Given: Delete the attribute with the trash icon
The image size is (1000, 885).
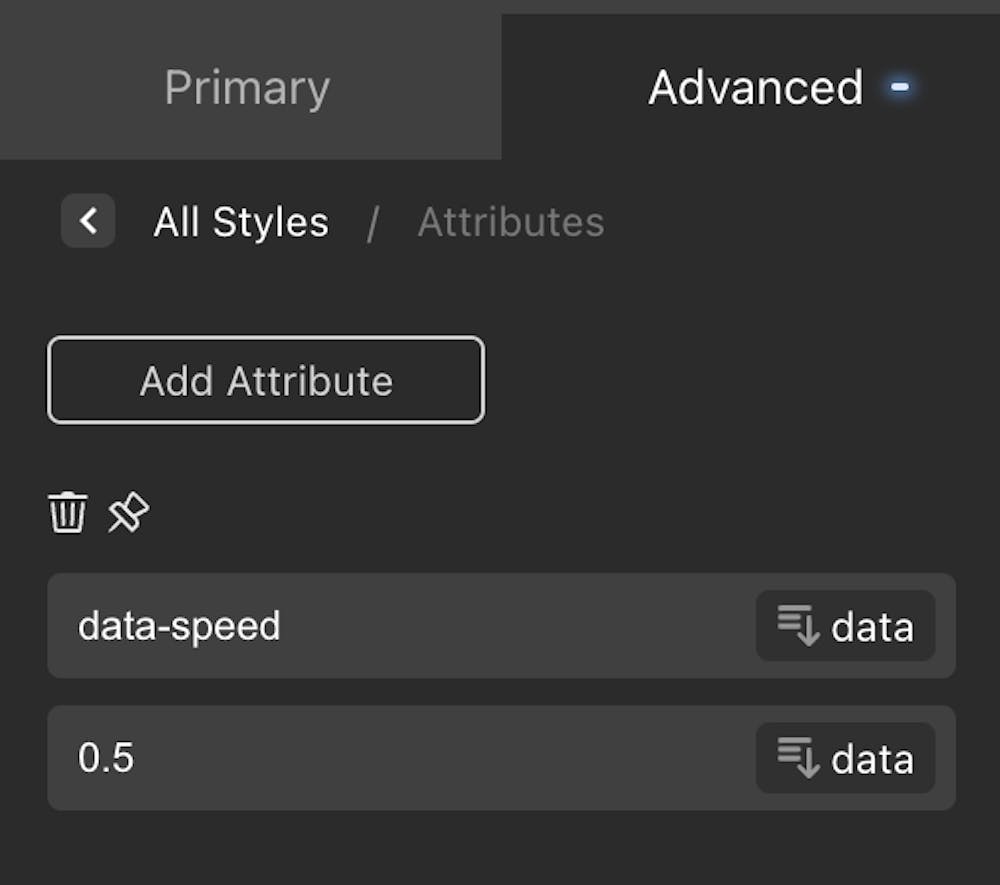Looking at the screenshot, I should 68,514.
